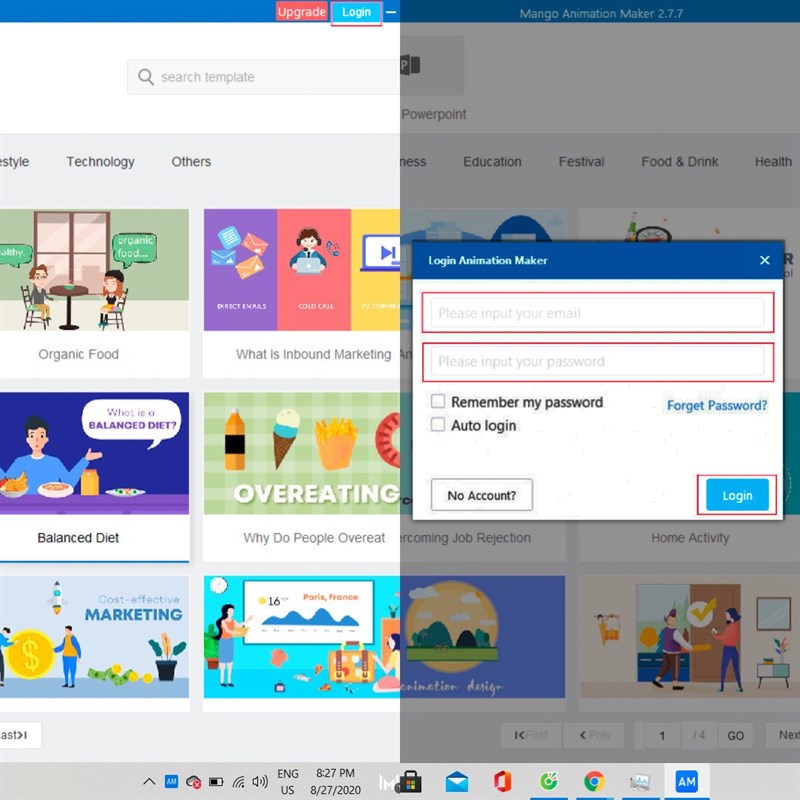Click the AM tray icon
This screenshot has width=800, height=800.
tap(171, 781)
